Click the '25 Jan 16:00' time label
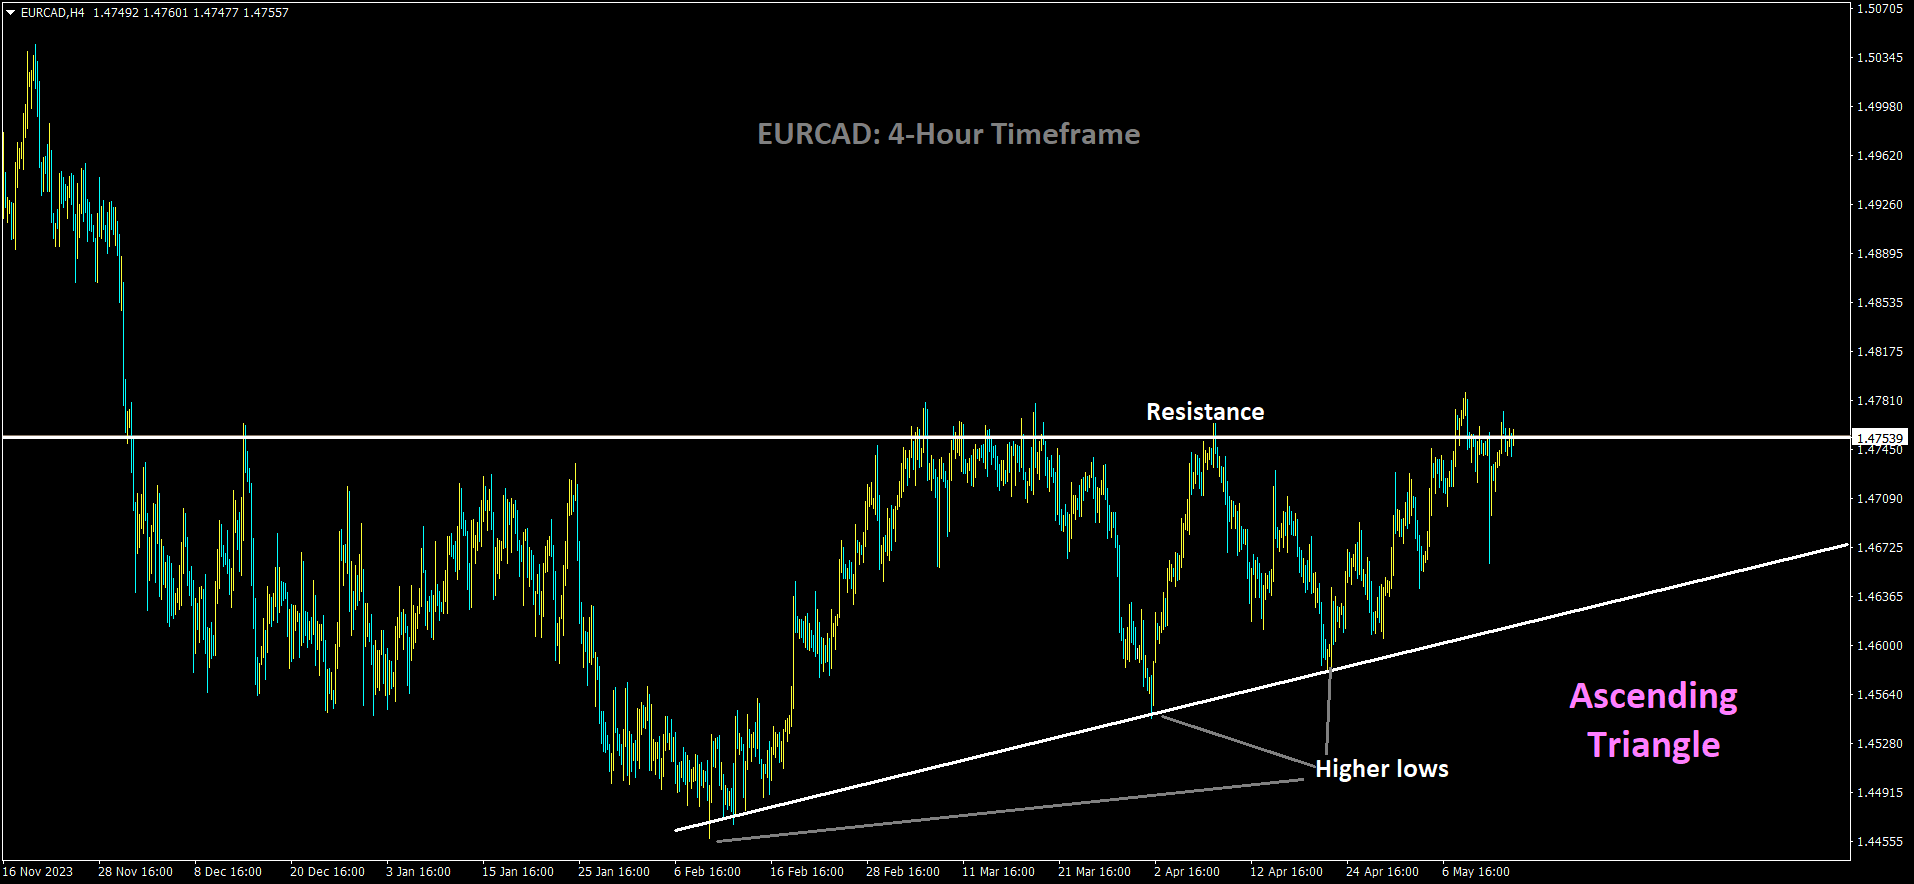The height and width of the screenshot is (884, 1914). pyautogui.click(x=613, y=871)
